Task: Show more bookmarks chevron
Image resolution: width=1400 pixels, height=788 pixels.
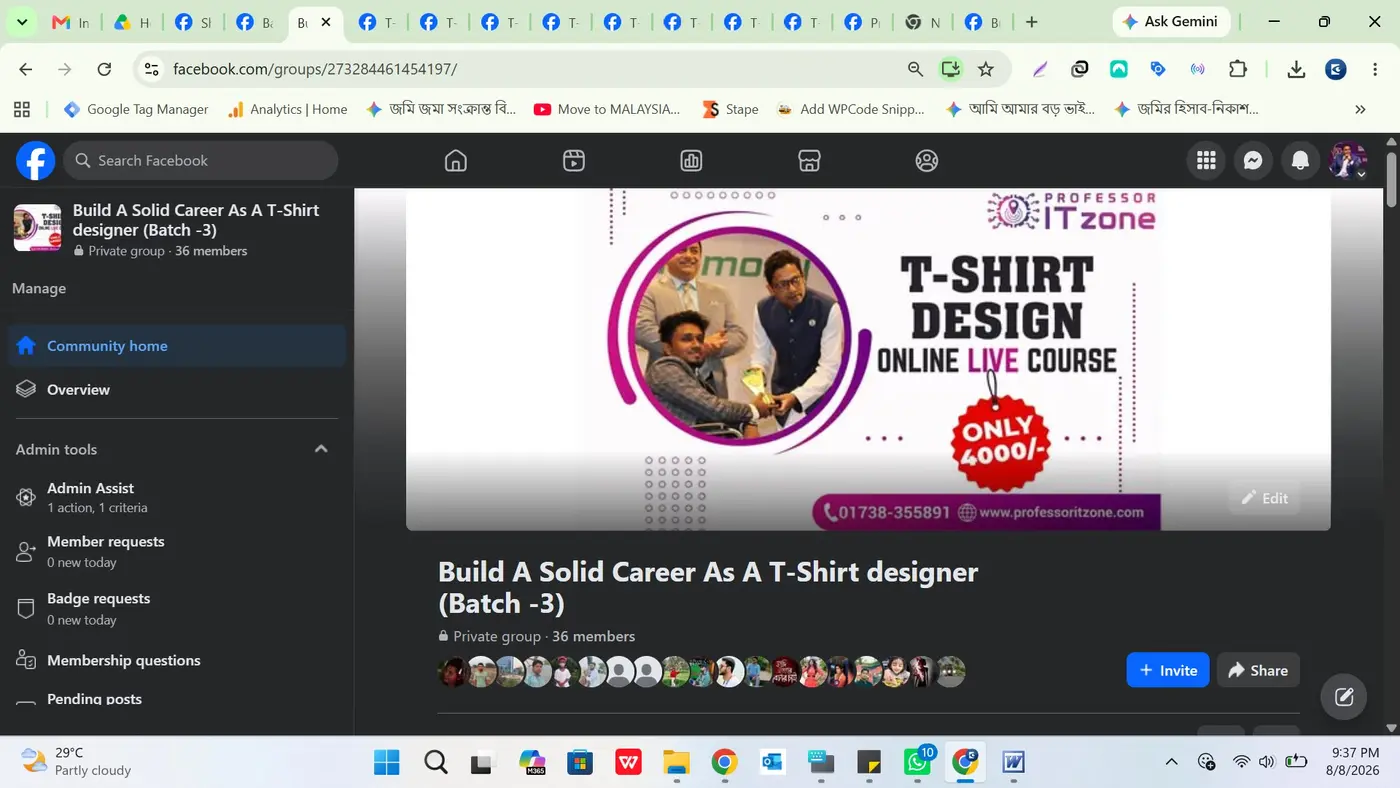Action: 1360,109
